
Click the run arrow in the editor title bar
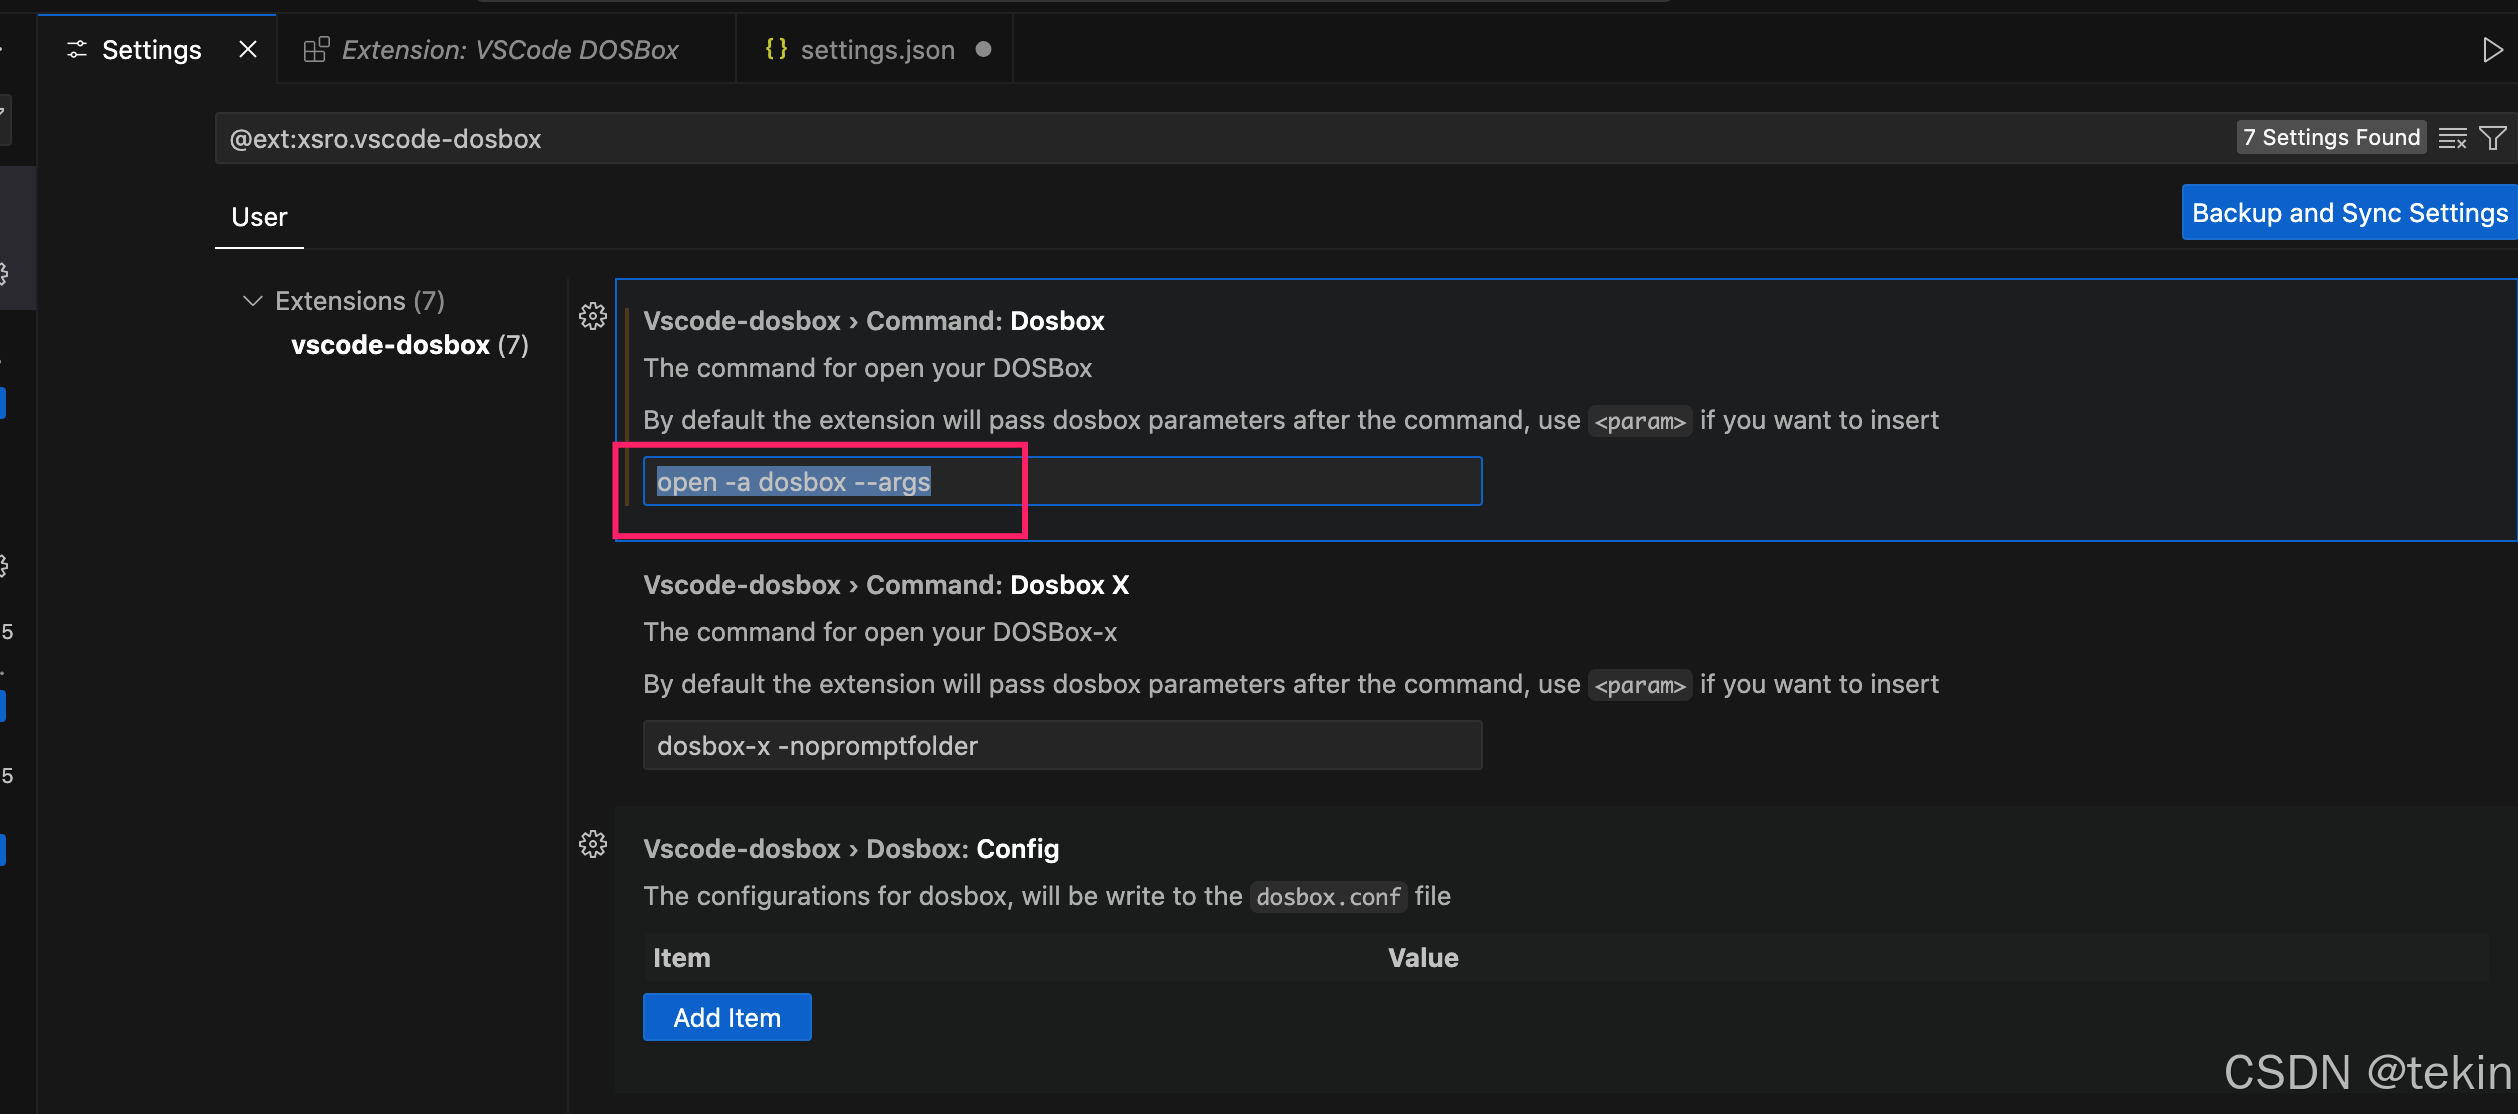2491,49
